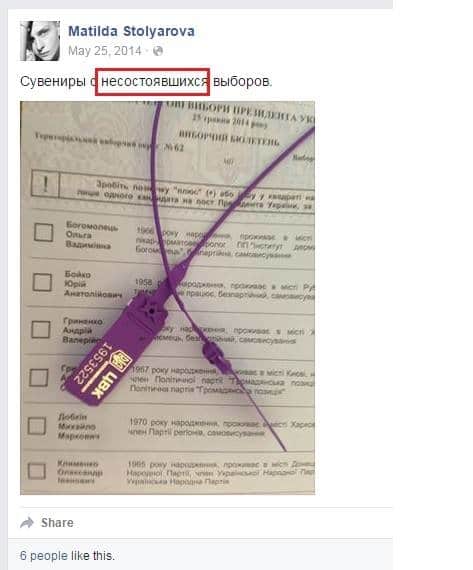Image resolution: width=473 pixels, height=570 pixels.
Task: Open Matilda Stolyarova's profile picture
Action: tap(40, 41)
